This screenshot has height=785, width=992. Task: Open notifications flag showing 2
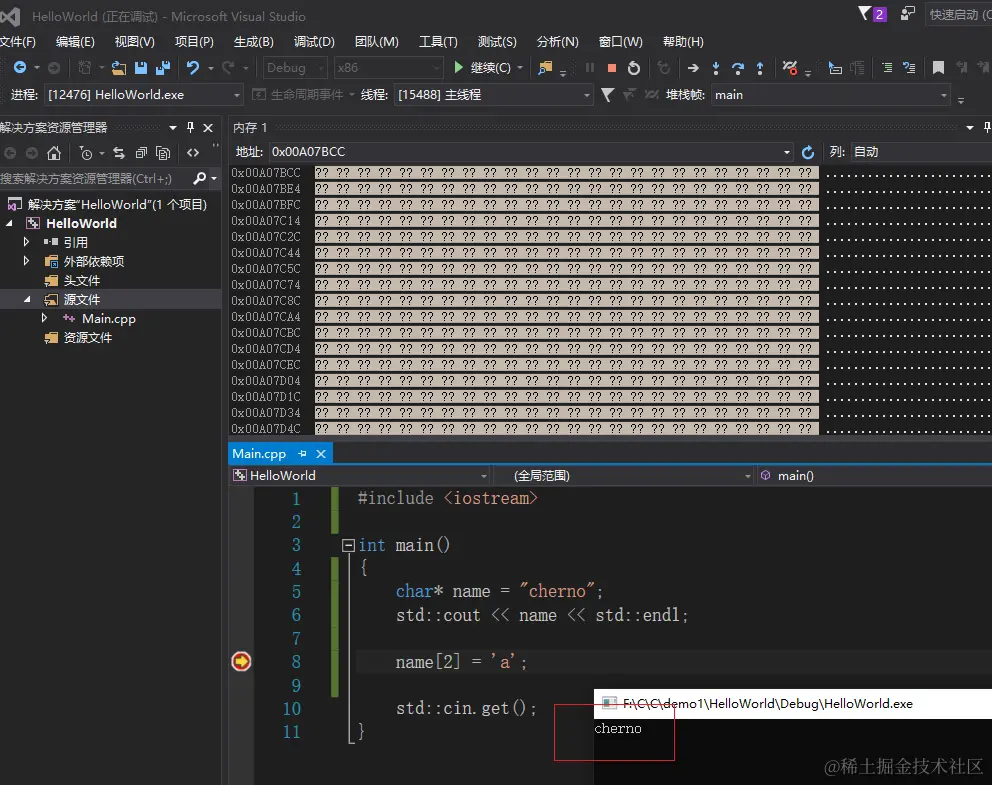872,14
